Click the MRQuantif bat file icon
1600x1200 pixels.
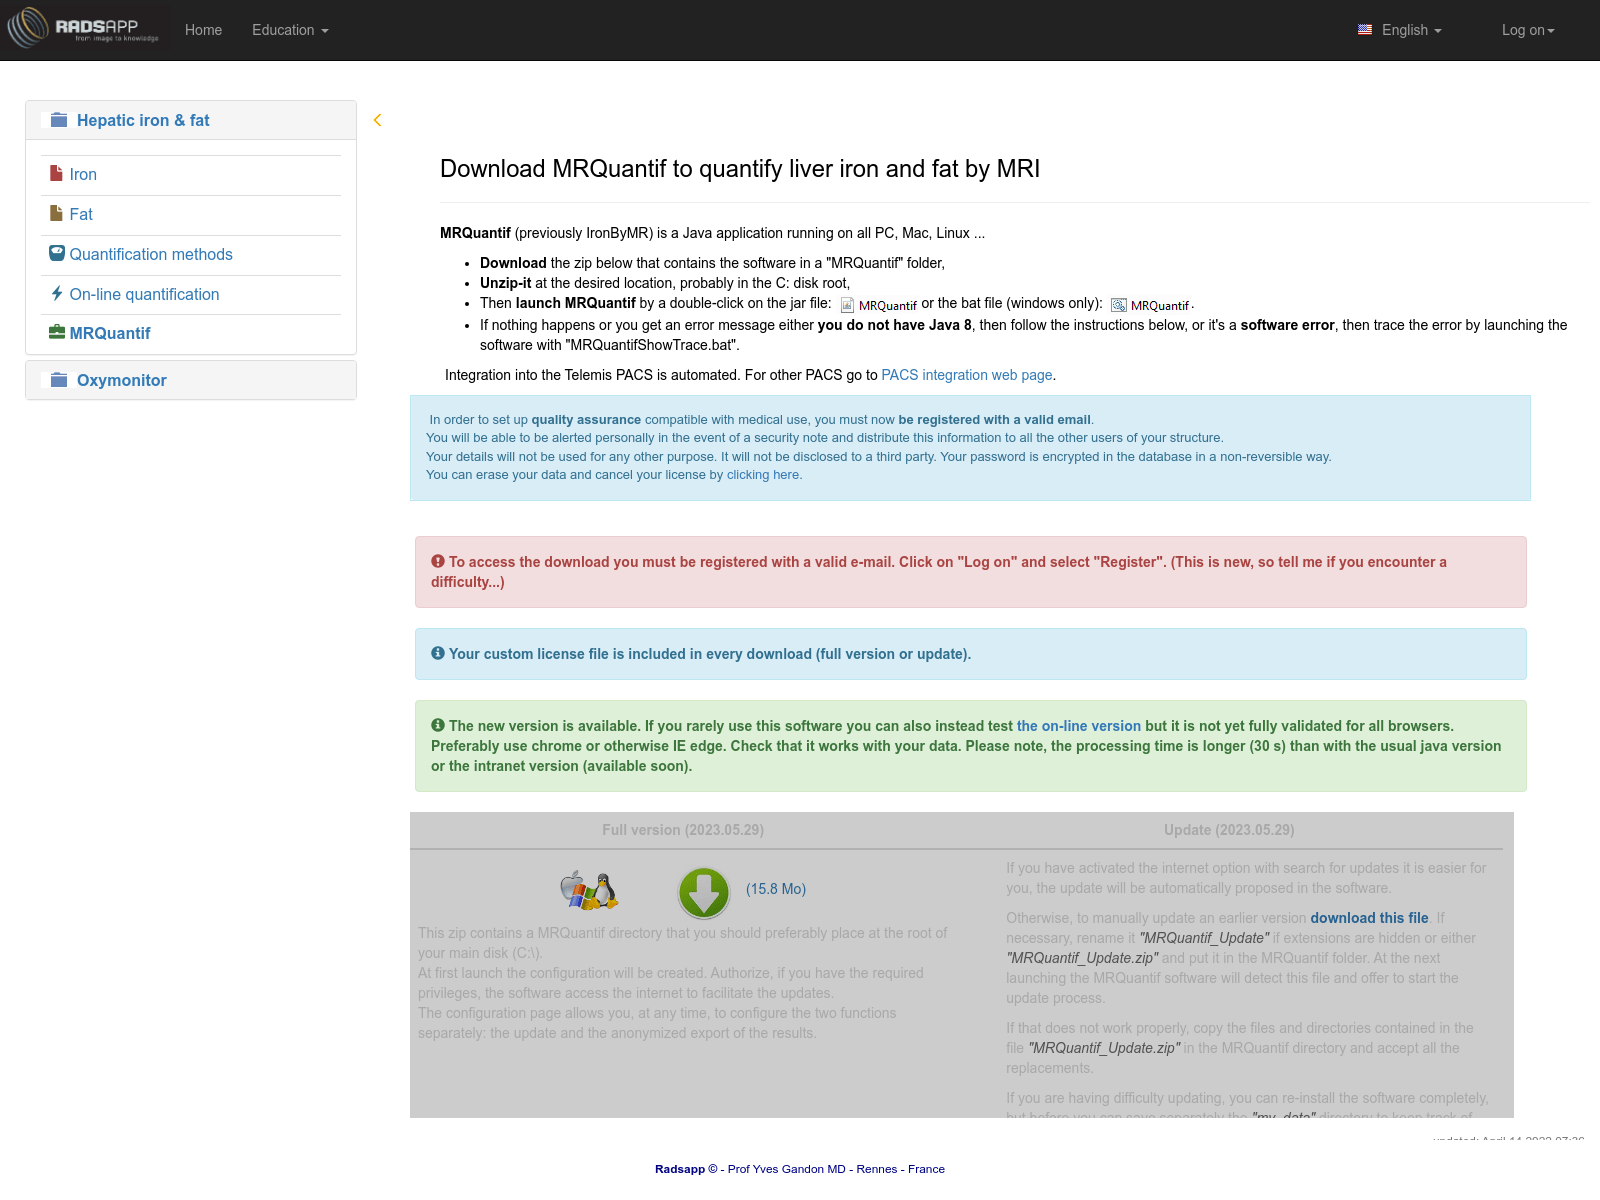point(1119,305)
